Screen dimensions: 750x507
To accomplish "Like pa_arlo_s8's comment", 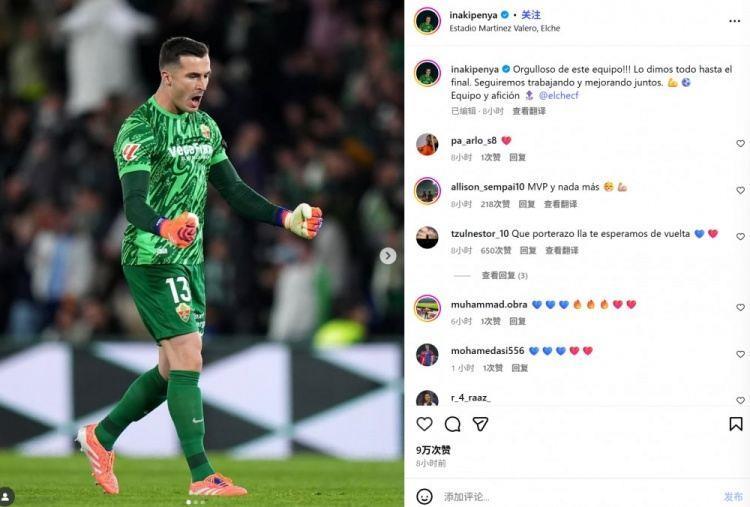I will point(740,143).
